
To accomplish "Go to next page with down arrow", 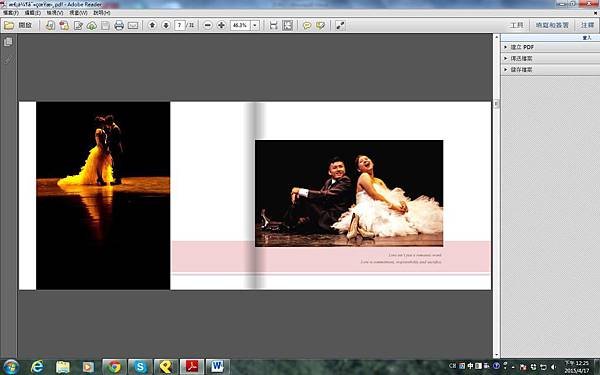I will point(166,25).
